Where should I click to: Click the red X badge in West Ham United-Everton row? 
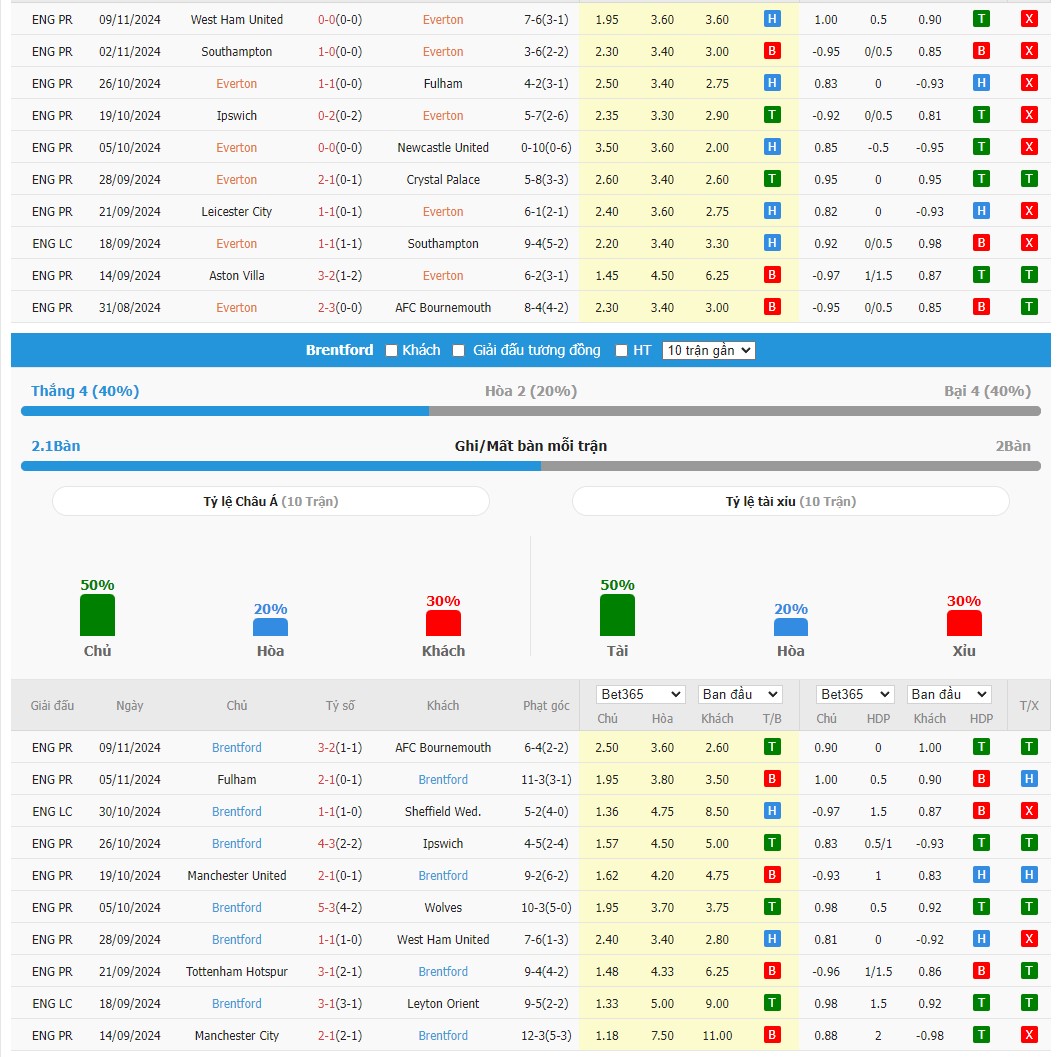coord(1029,19)
